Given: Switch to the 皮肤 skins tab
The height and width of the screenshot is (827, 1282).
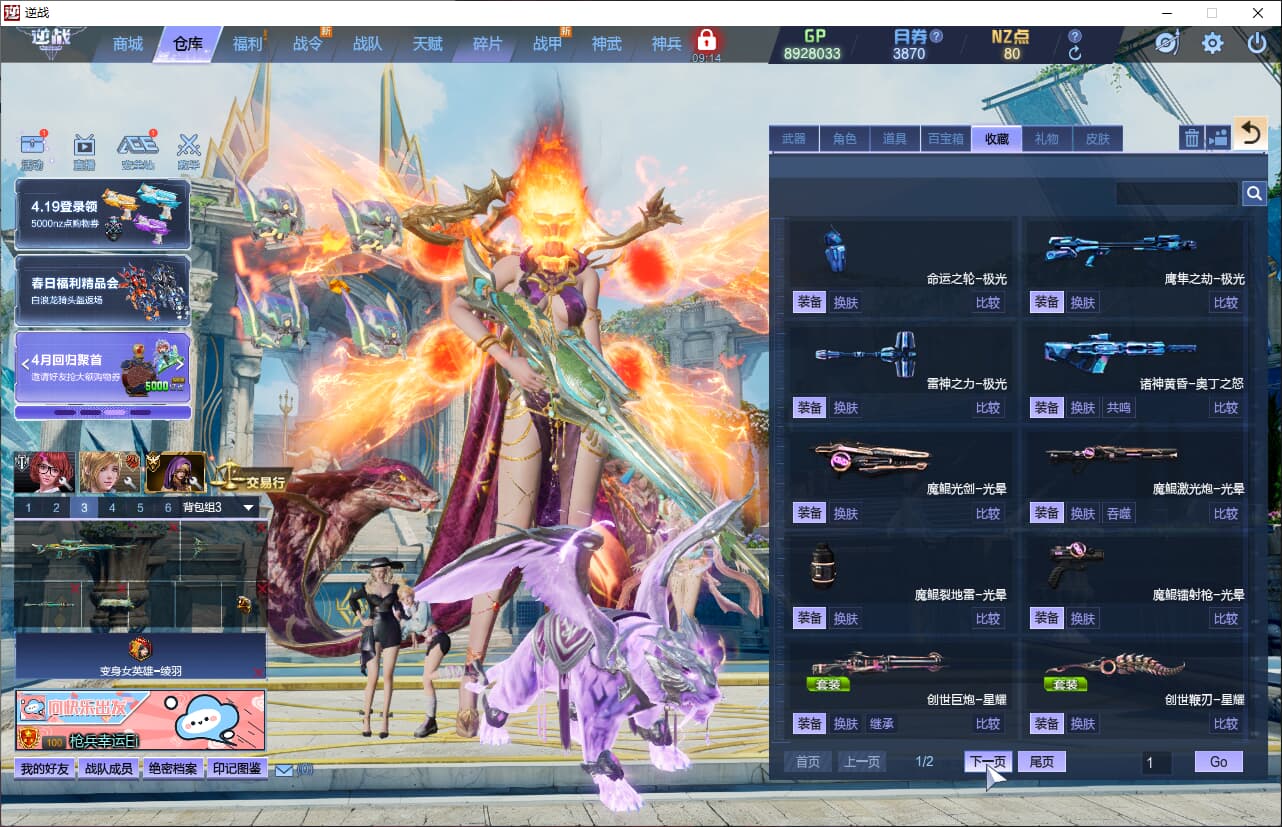Looking at the screenshot, I should point(1098,139).
